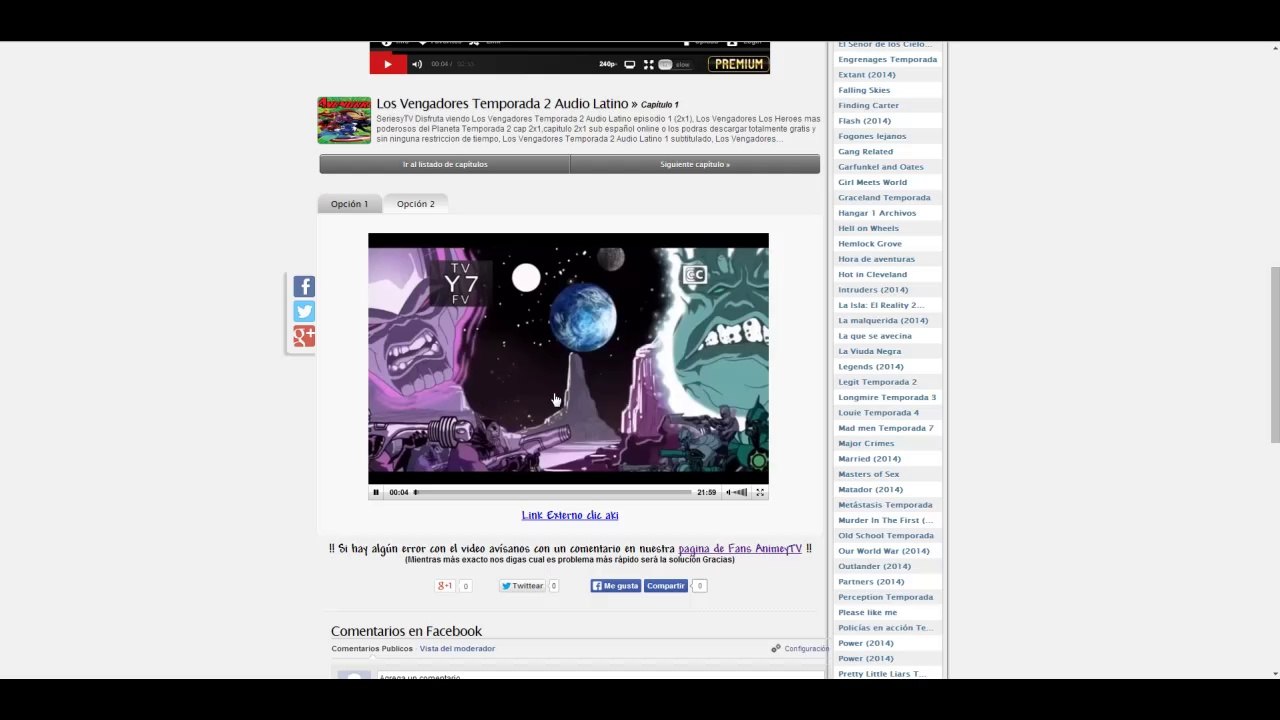
Task: Open Matador (2014) in sidebar
Action: point(871,490)
